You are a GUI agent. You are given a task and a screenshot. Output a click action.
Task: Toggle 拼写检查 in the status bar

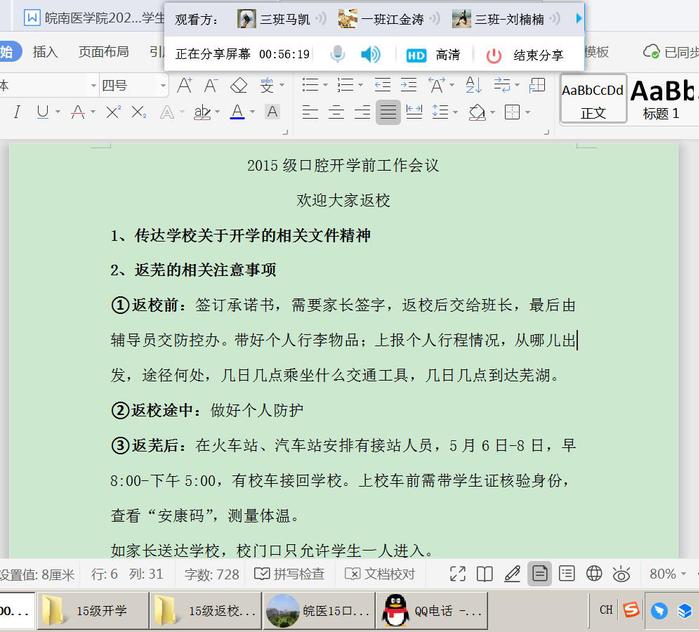point(289,574)
